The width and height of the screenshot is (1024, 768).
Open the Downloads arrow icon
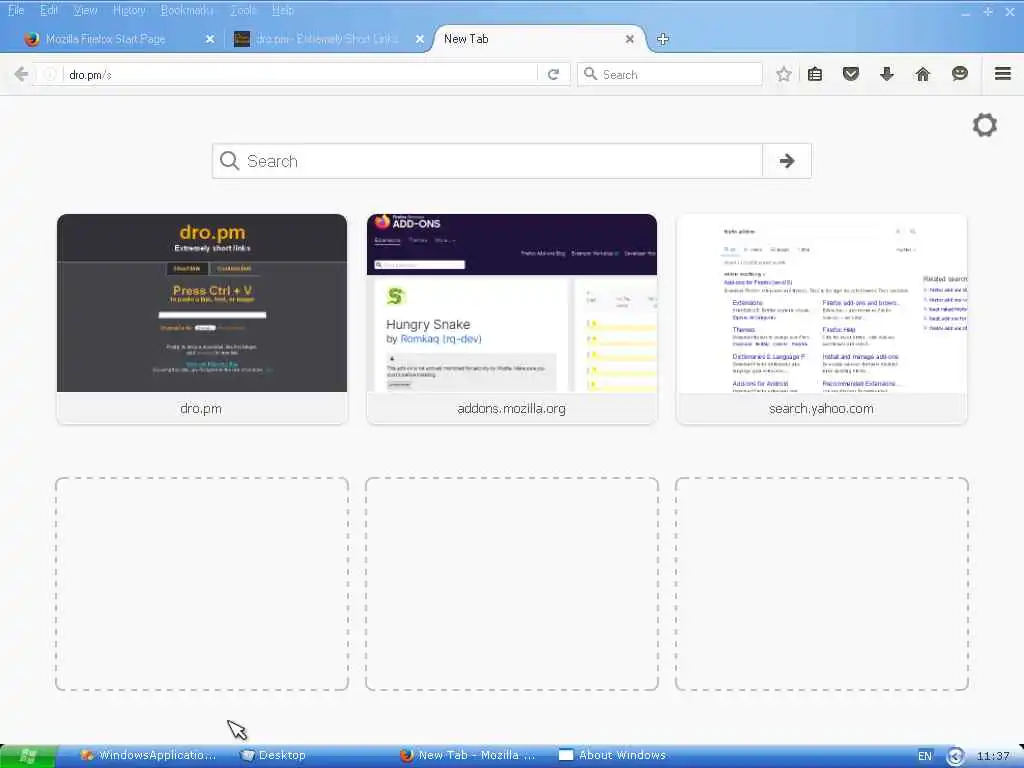tap(886, 74)
